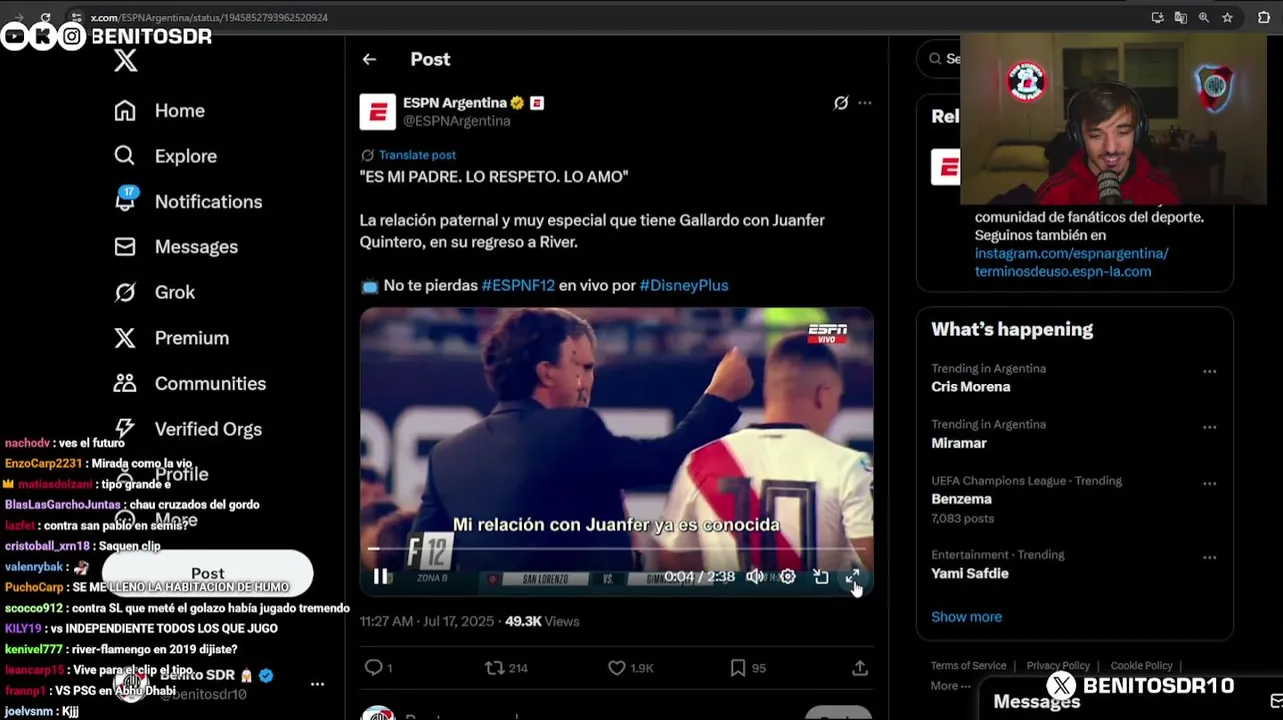Click the Communities people icon
The image size is (1283, 720).
tap(125, 383)
